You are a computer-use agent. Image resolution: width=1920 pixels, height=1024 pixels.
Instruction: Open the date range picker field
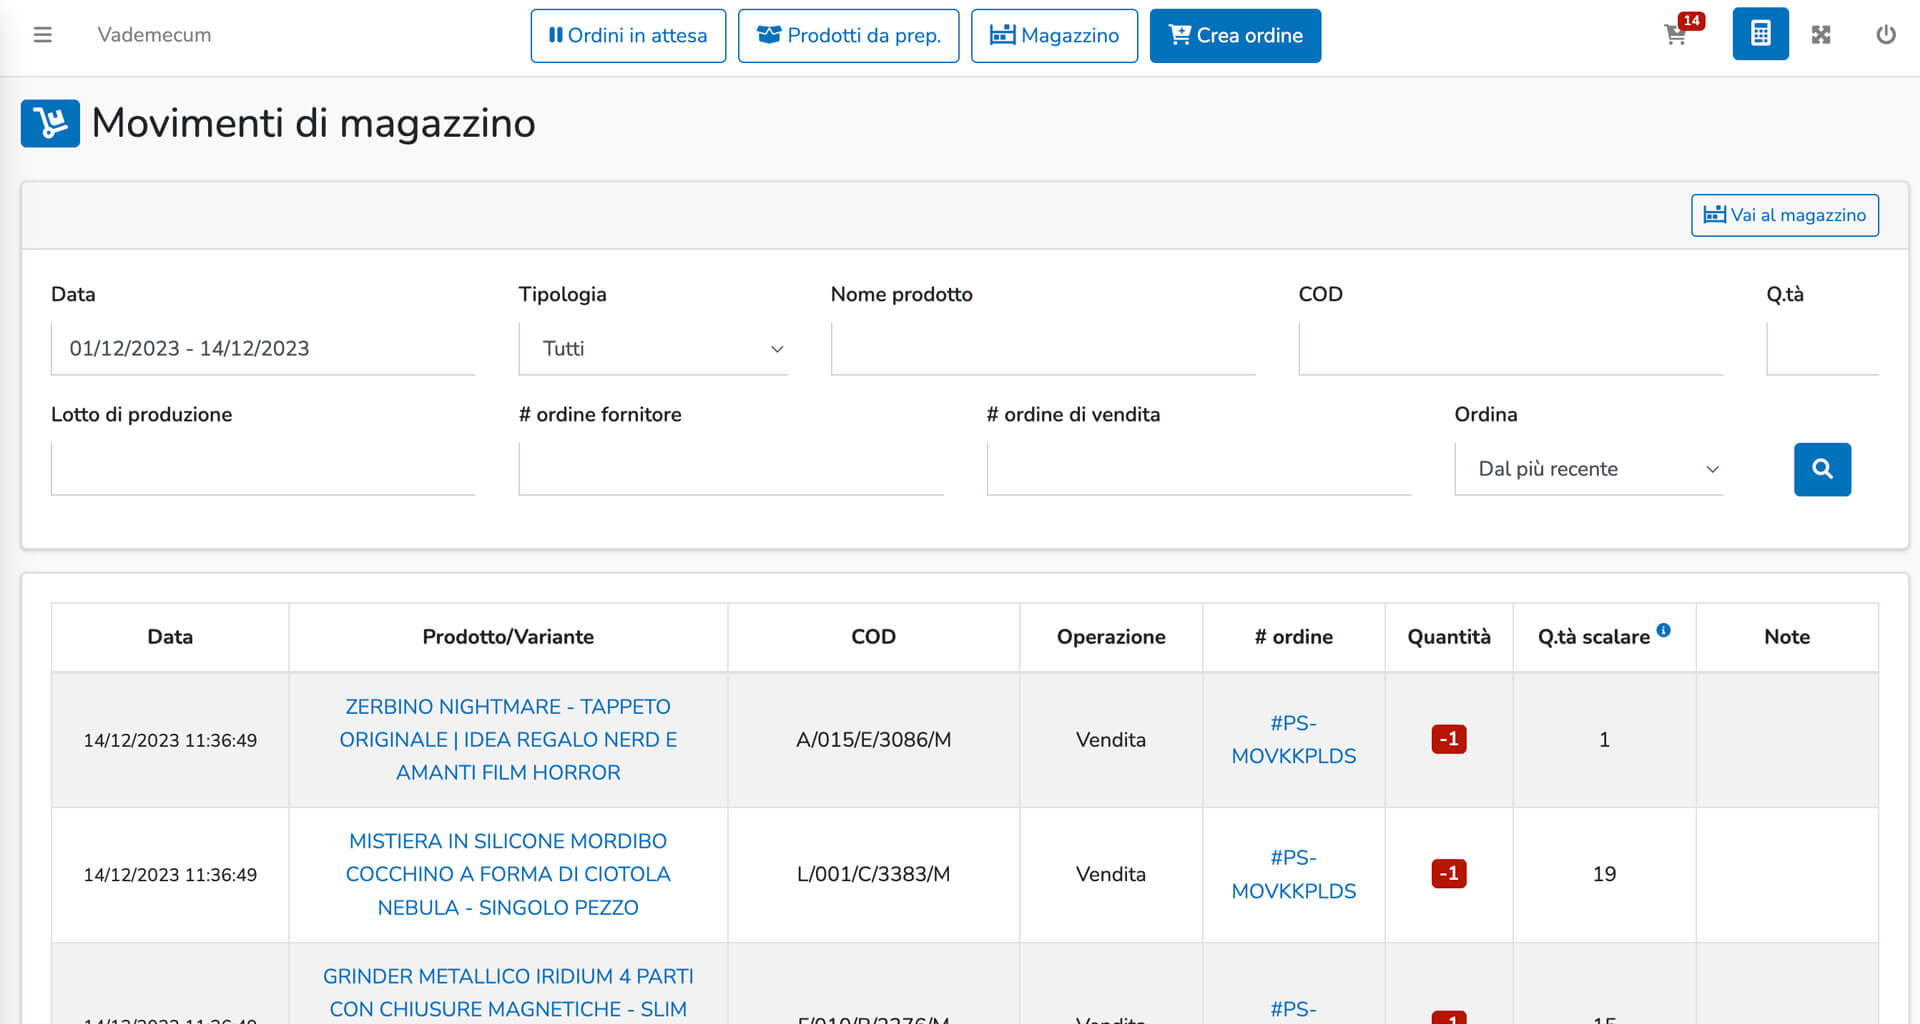pyautogui.click(x=262, y=349)
